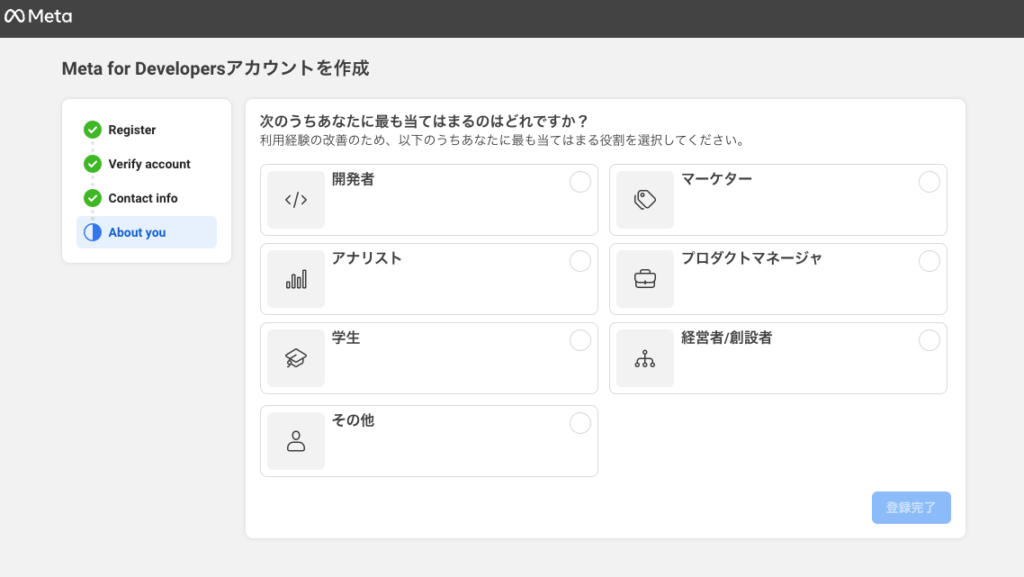Click the developer code brackets icon
This screenshot has height=577, width=1024.
pyautogui.click(x=296, y=200)
